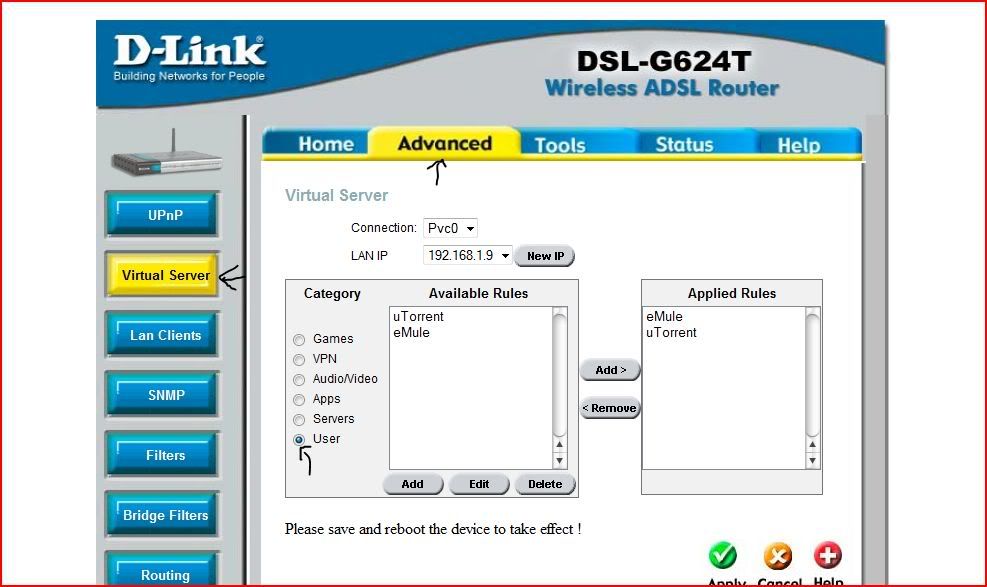
Task: Open the Status tab
Action: (x=684, y=145)
